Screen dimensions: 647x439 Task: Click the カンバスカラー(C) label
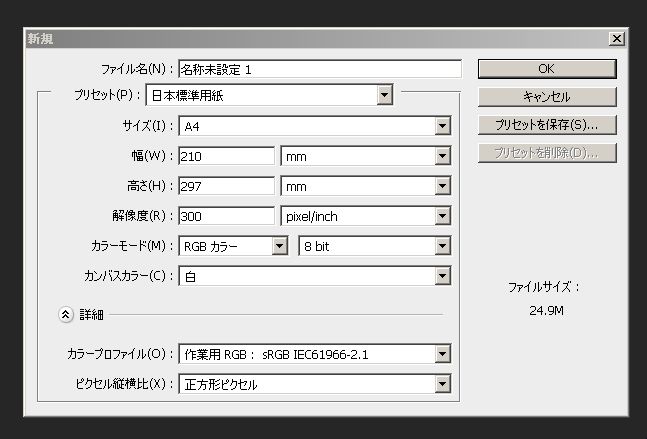click(x=128, y=276)
